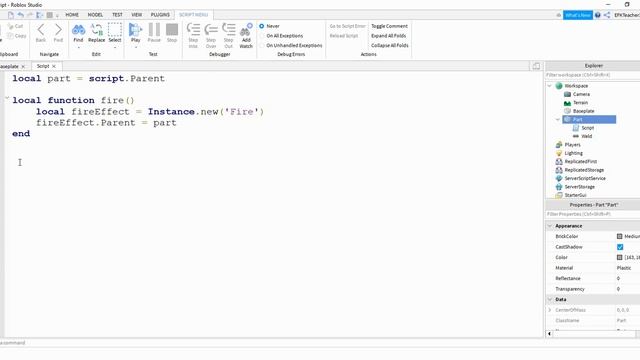Close the Script document tab

pos(54,66)
